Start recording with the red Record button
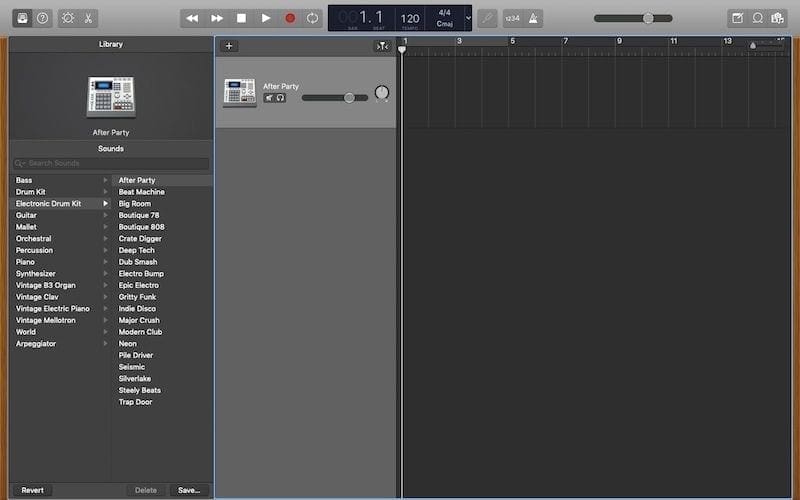Image resolution: width=800 pixels, height=500 pixels. pyautogui.click(x=290, y=18)
